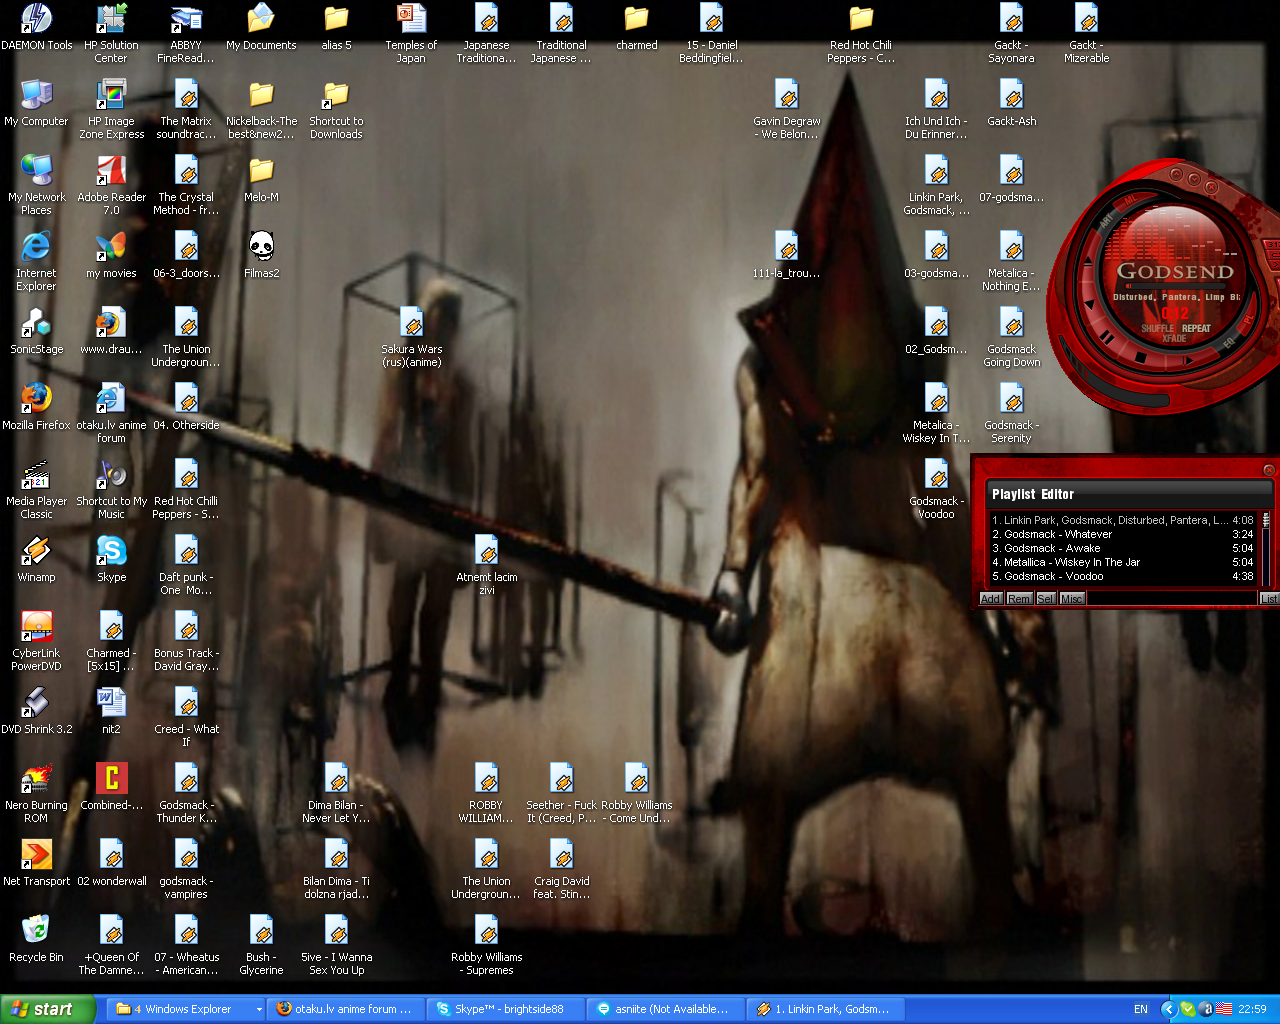This screenshot has width=1280, height=1024.
Task: Click the Playlist Editor scrollbar
Action: (1266, 548)
